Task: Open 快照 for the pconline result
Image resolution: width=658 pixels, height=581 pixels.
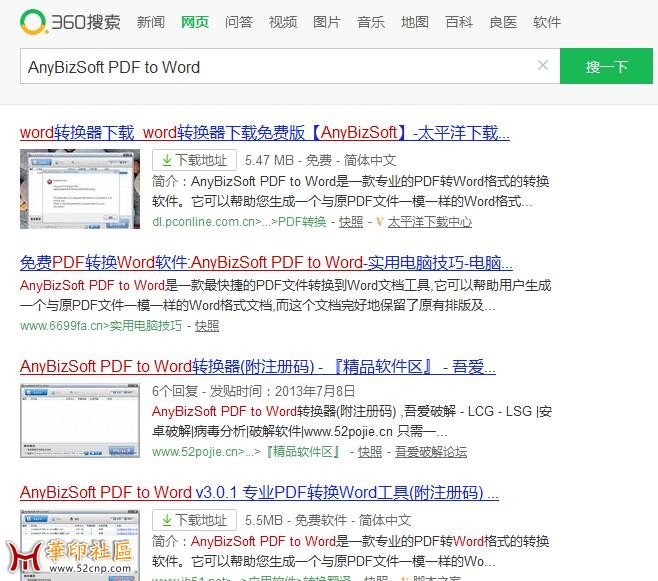Action: 351,221
